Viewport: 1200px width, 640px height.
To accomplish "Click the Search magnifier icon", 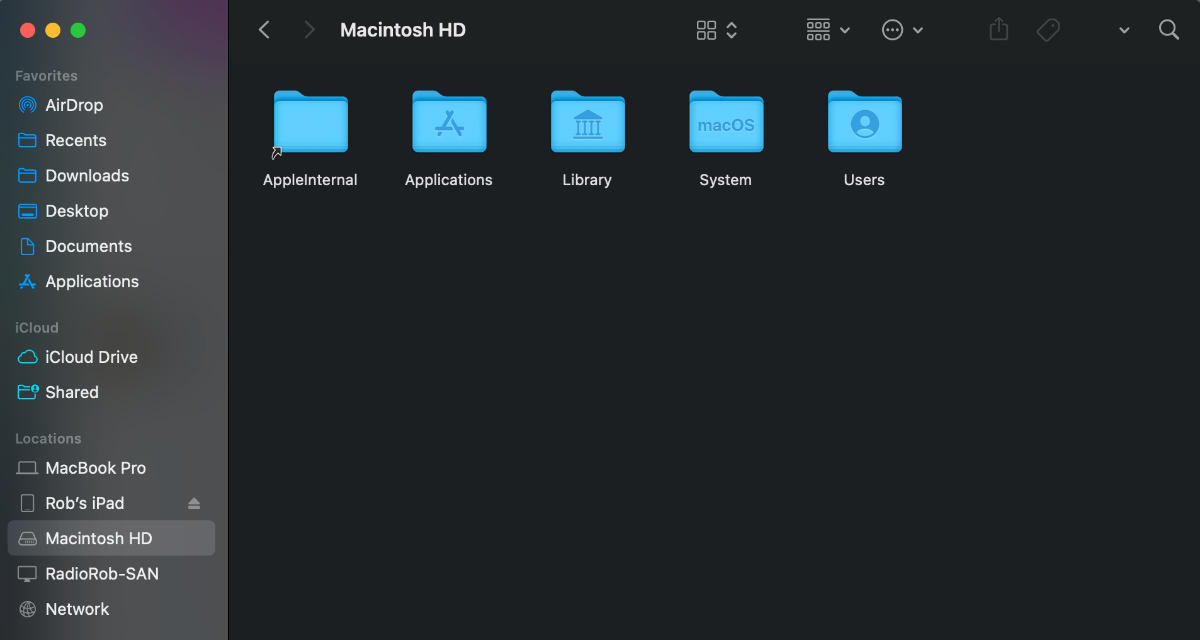I will [x=1168, y=30].
